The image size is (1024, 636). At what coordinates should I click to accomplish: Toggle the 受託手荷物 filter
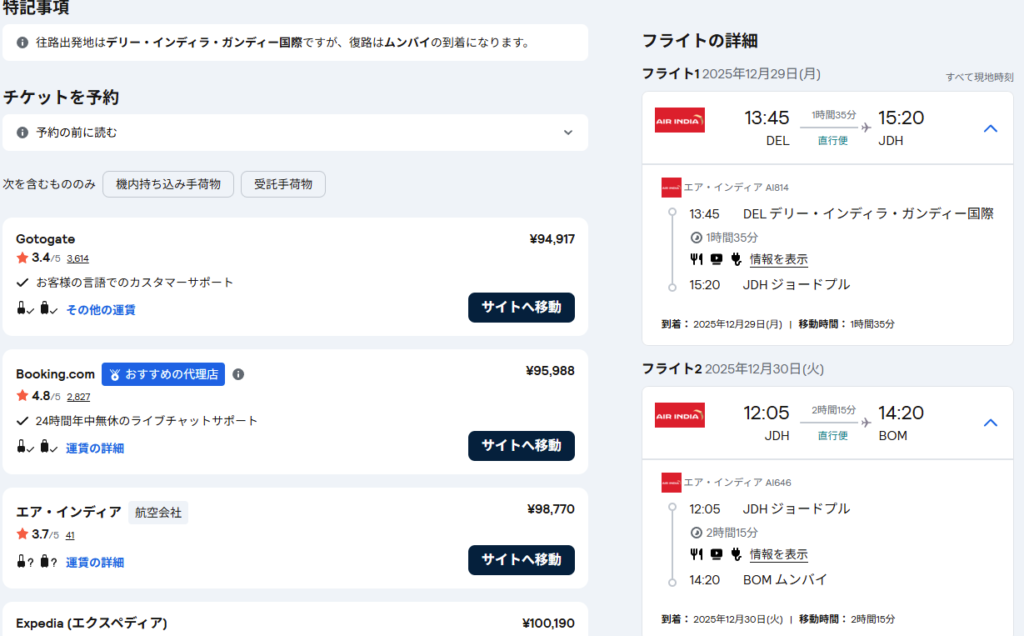pos(283,184)
